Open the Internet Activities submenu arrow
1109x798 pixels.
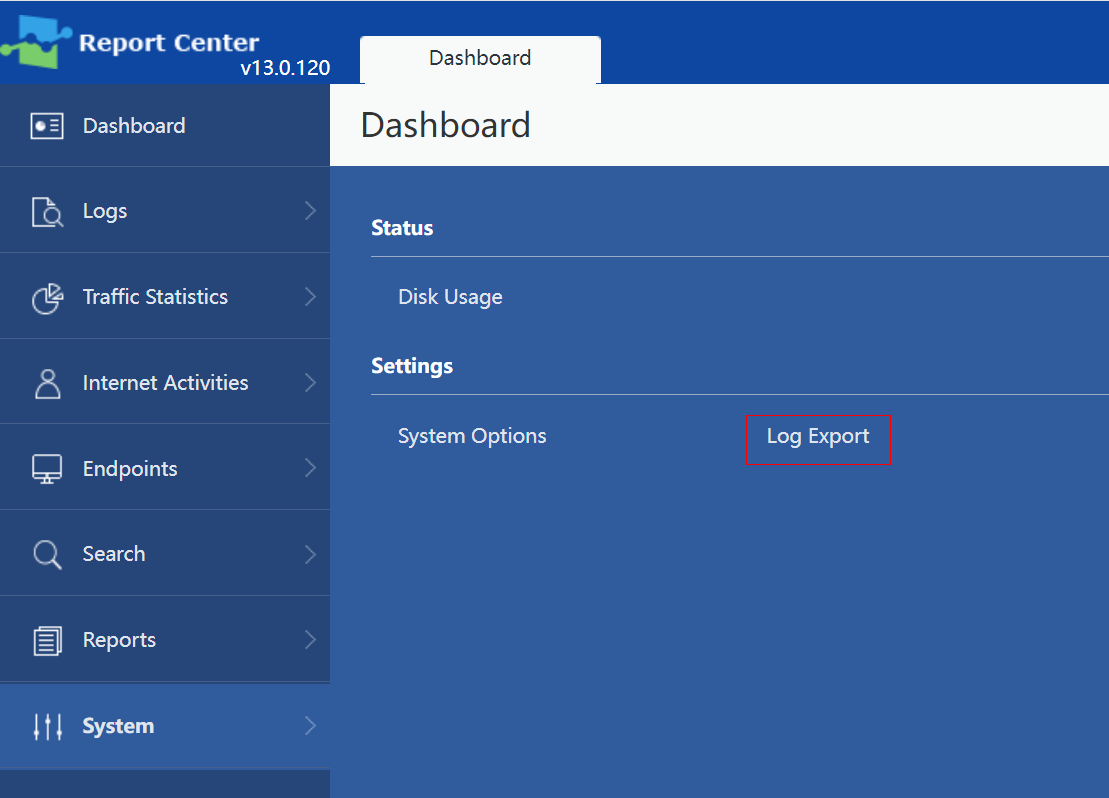(x=310, y=383)
